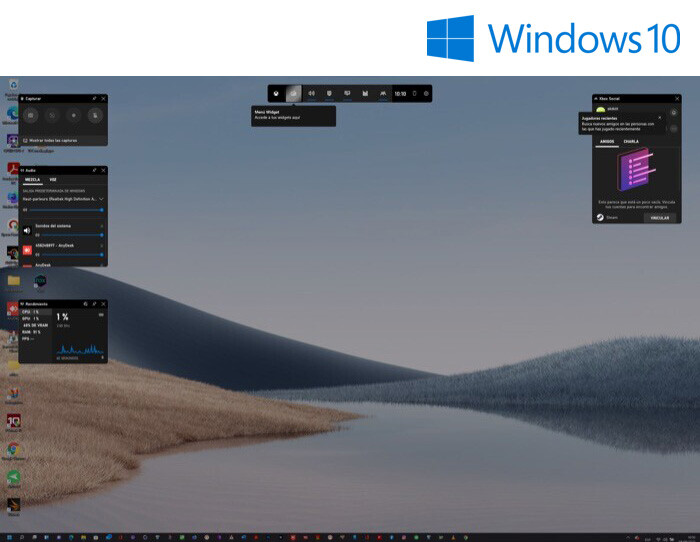Click the 10:10 clock in Game Bar

(x=400, y=94)
